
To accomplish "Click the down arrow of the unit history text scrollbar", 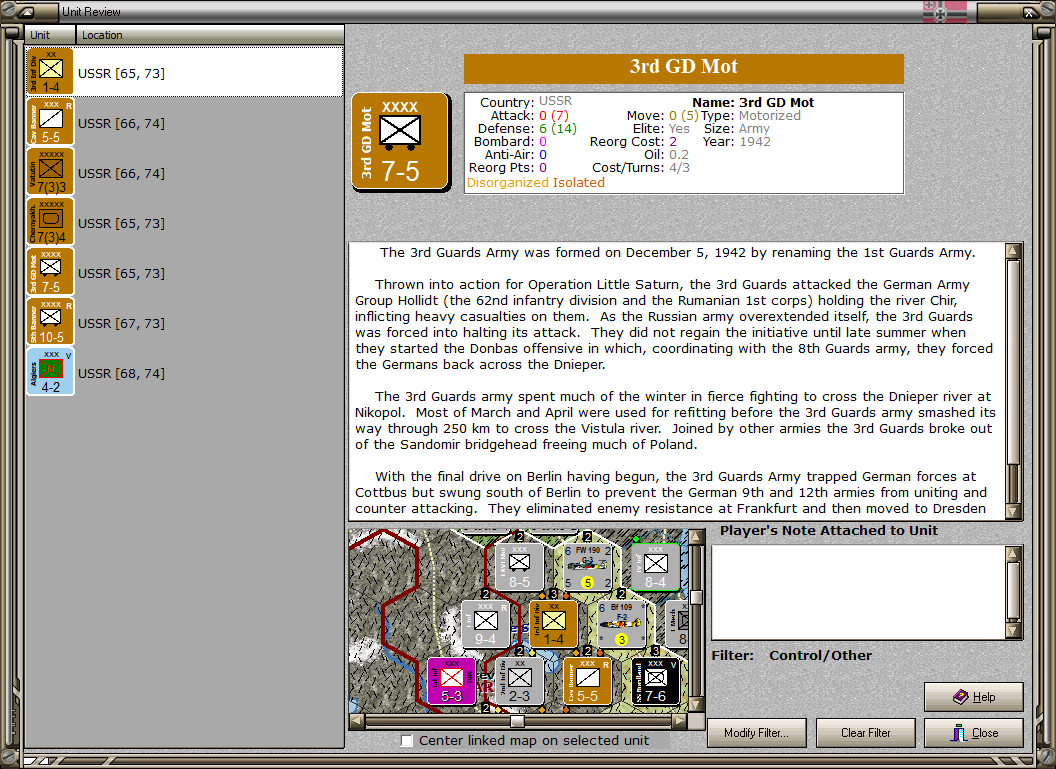I will (x=1013, y=511).
